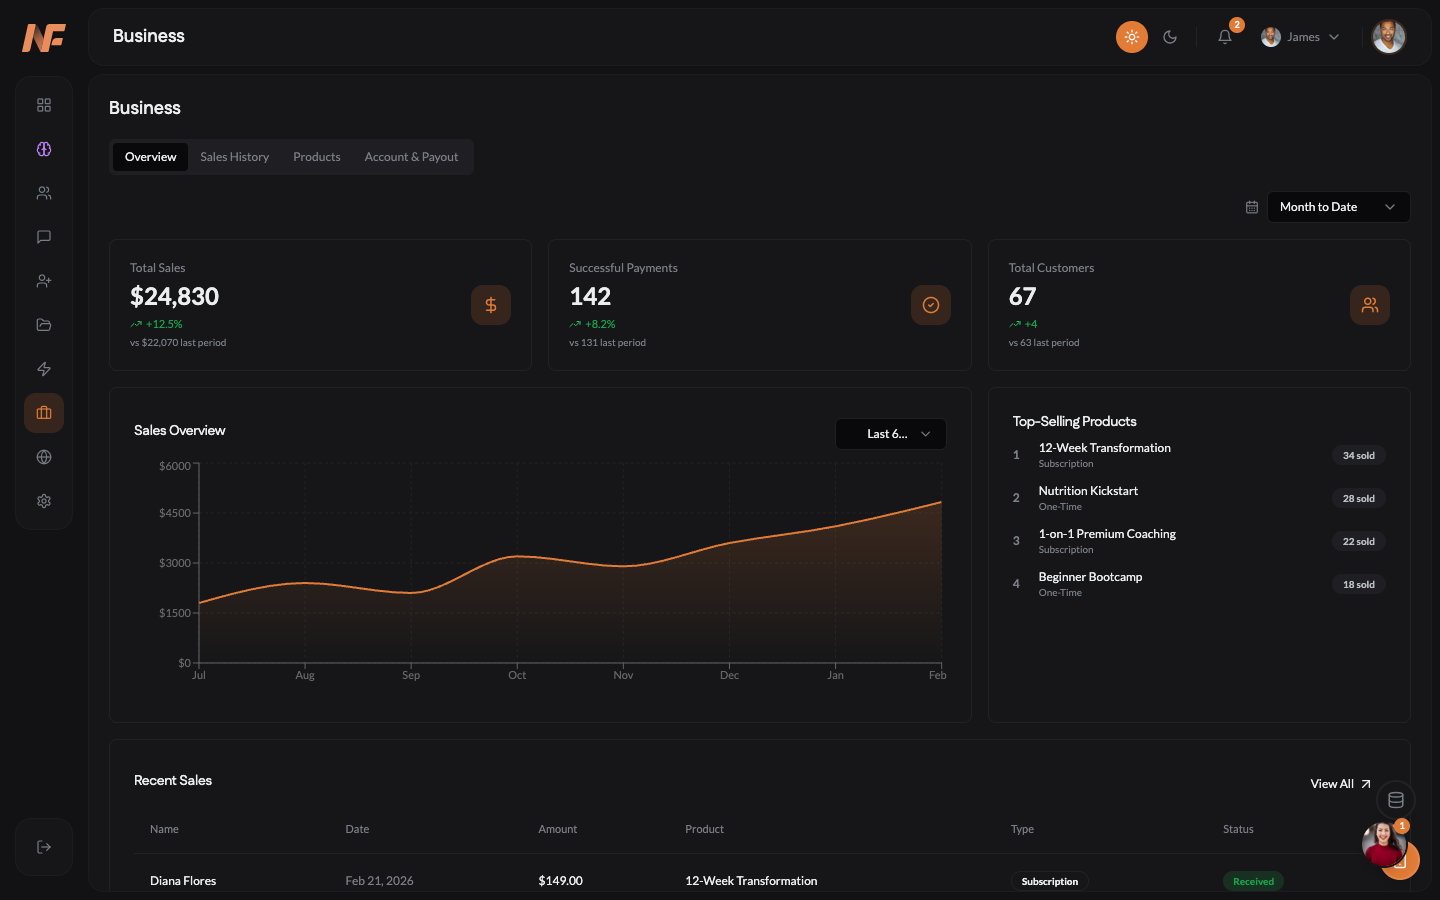Select the brain AI icon in sidebar

point(43,148)
